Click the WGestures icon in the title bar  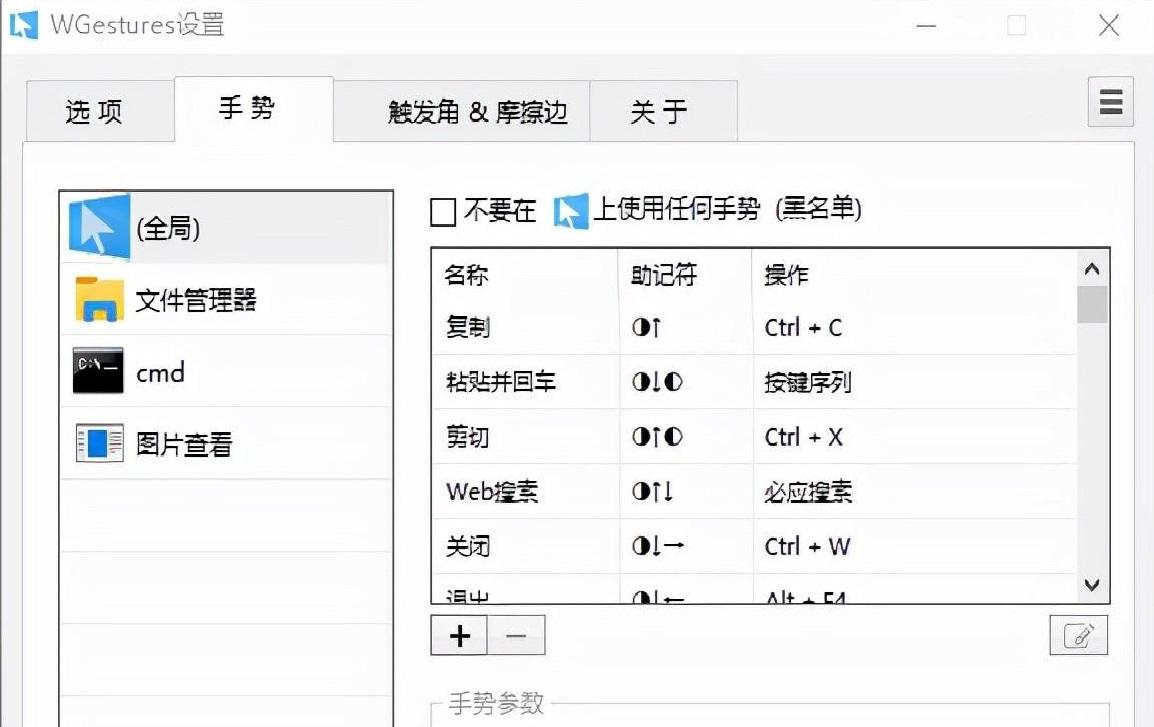pyautogui.click(x=23, y=24)
